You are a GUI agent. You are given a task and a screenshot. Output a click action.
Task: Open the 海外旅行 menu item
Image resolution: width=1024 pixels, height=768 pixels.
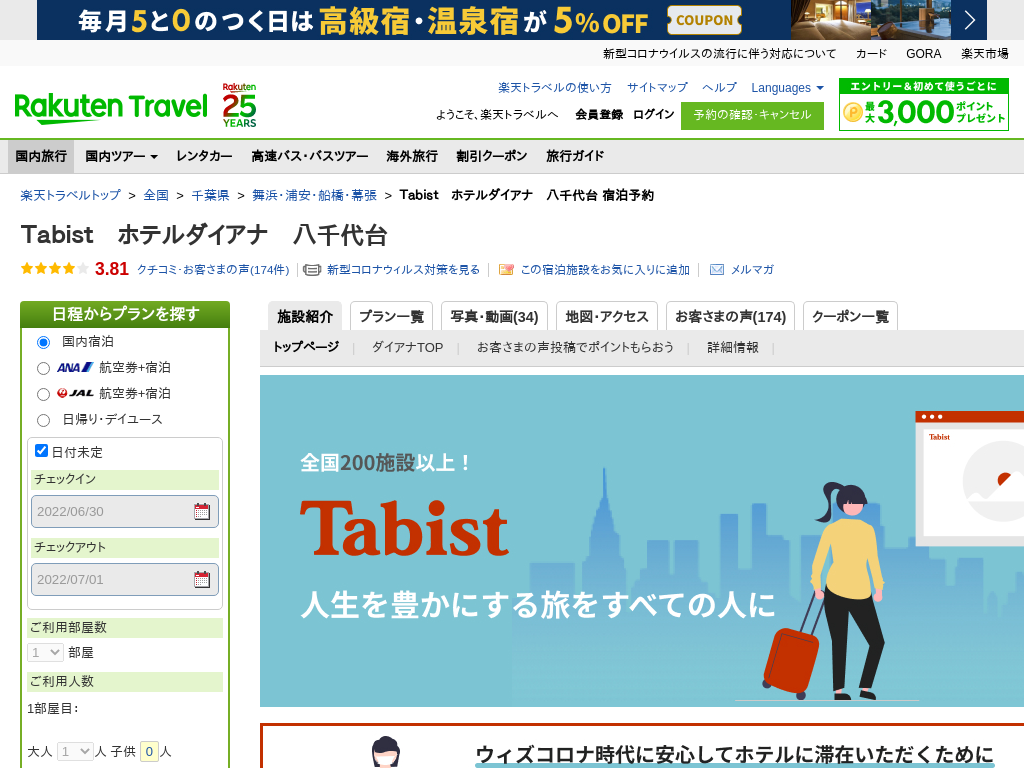(x=412, y=156)
